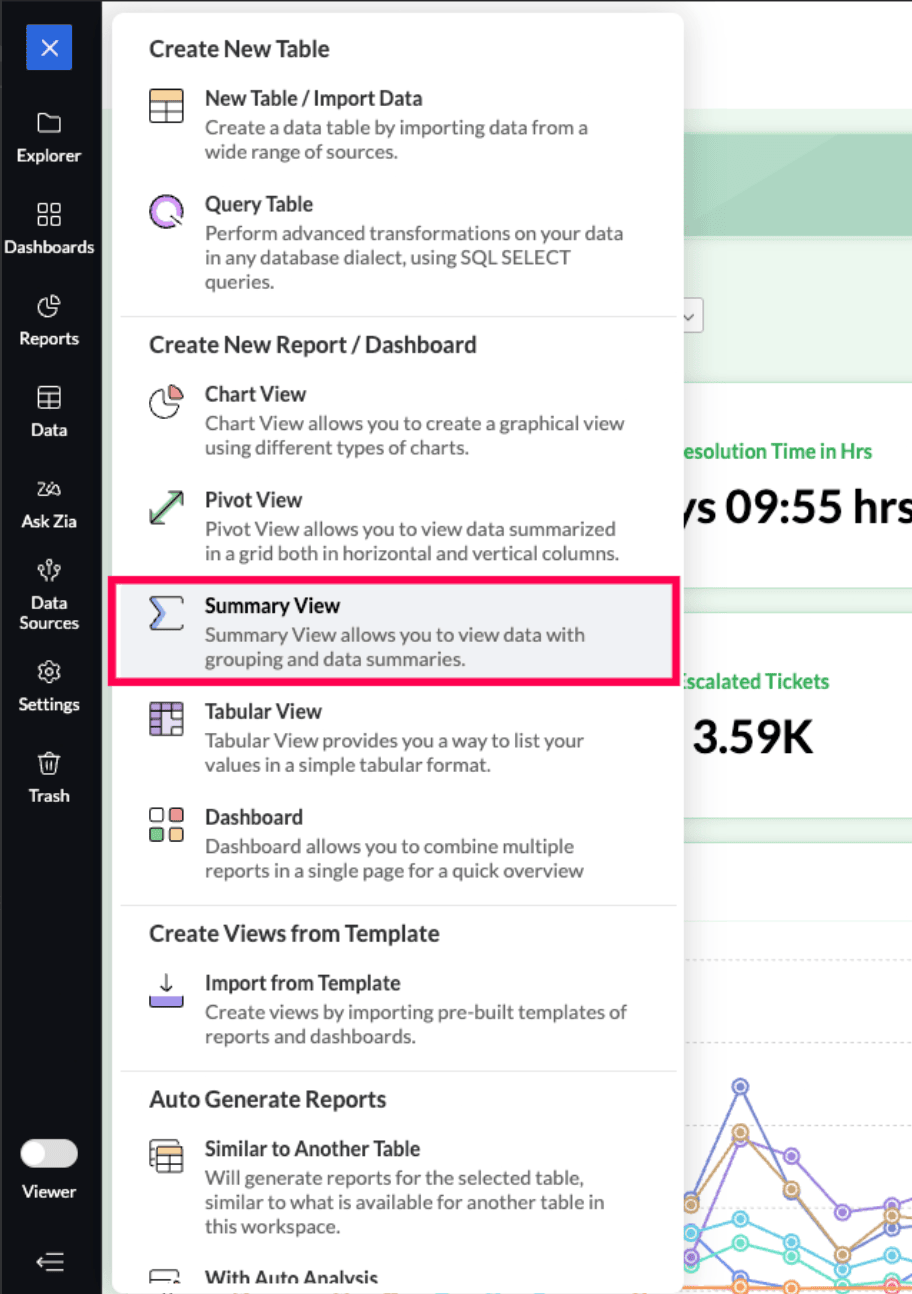Click the Summary View sigma icon
Image resolution: width=912 pixels, height=1294 pixels.
tap(166, 613)
